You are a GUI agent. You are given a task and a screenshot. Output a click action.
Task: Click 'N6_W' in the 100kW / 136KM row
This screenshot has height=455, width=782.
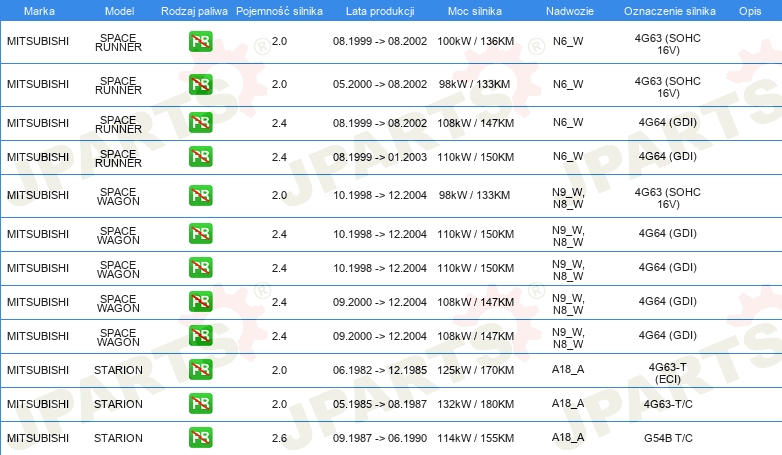[568, 41]
